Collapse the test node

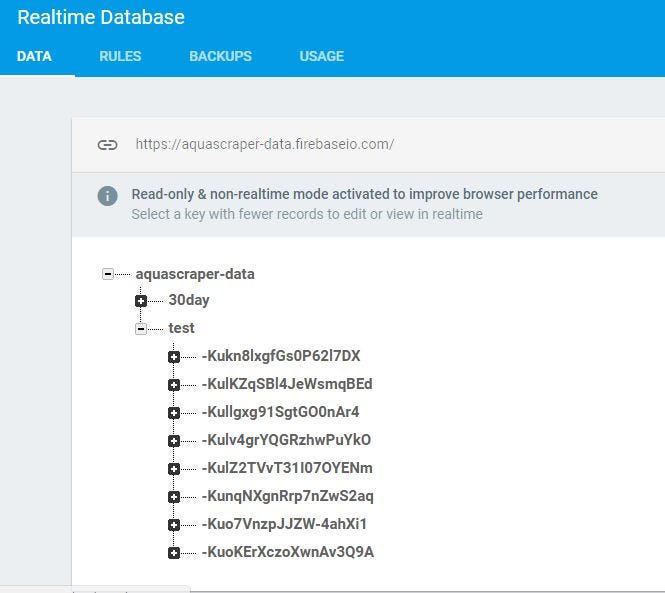pyautogui.click(x=141, y=329)
